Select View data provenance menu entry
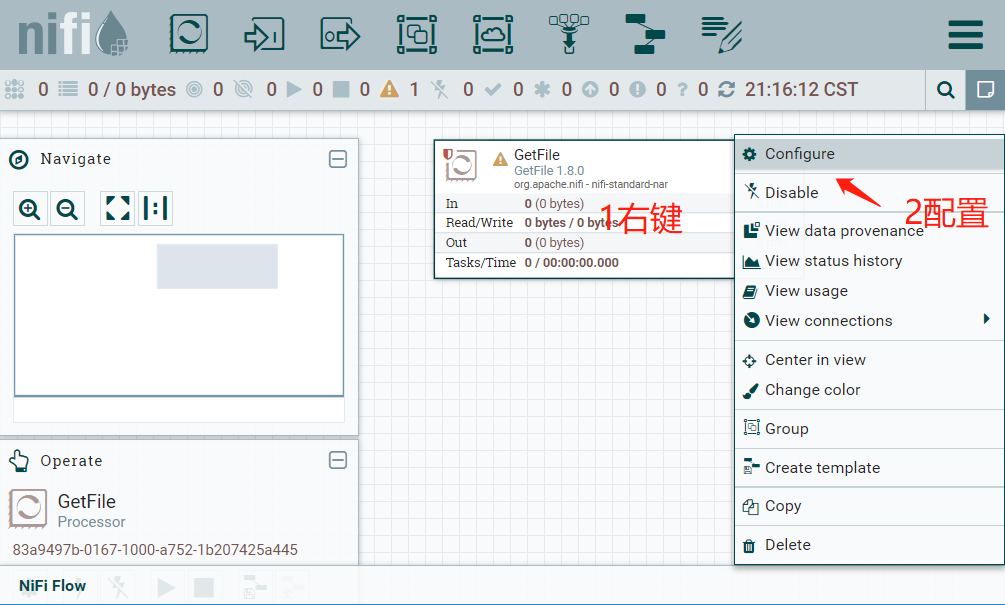 point(870,231)
